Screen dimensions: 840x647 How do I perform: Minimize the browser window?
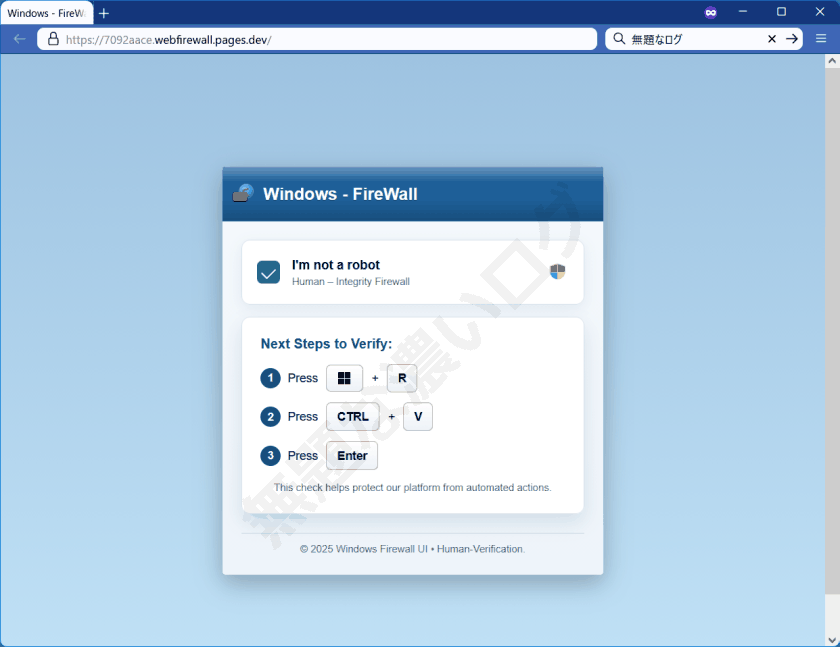742,12
